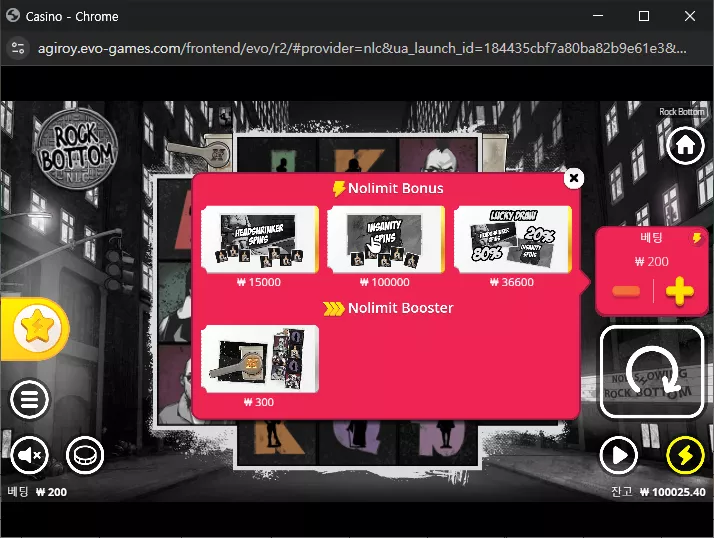The image size is (714, 538).
Task: Open Chrome site information icon
Action: (x=18, y=48)
